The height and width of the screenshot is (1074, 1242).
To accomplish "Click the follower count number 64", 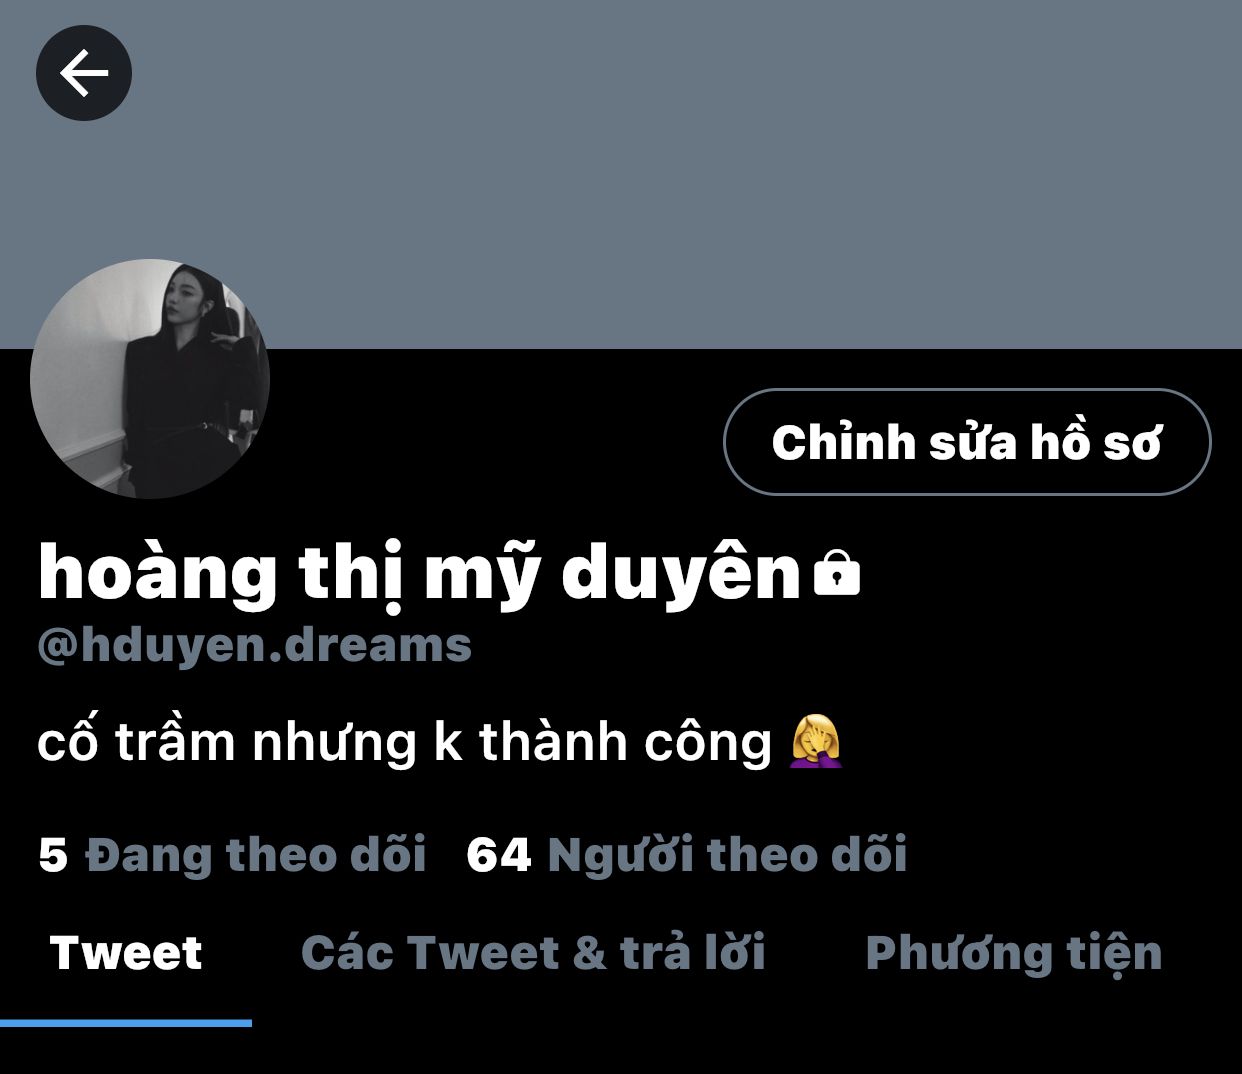I will pyautogui.click(x=498, y=855).
